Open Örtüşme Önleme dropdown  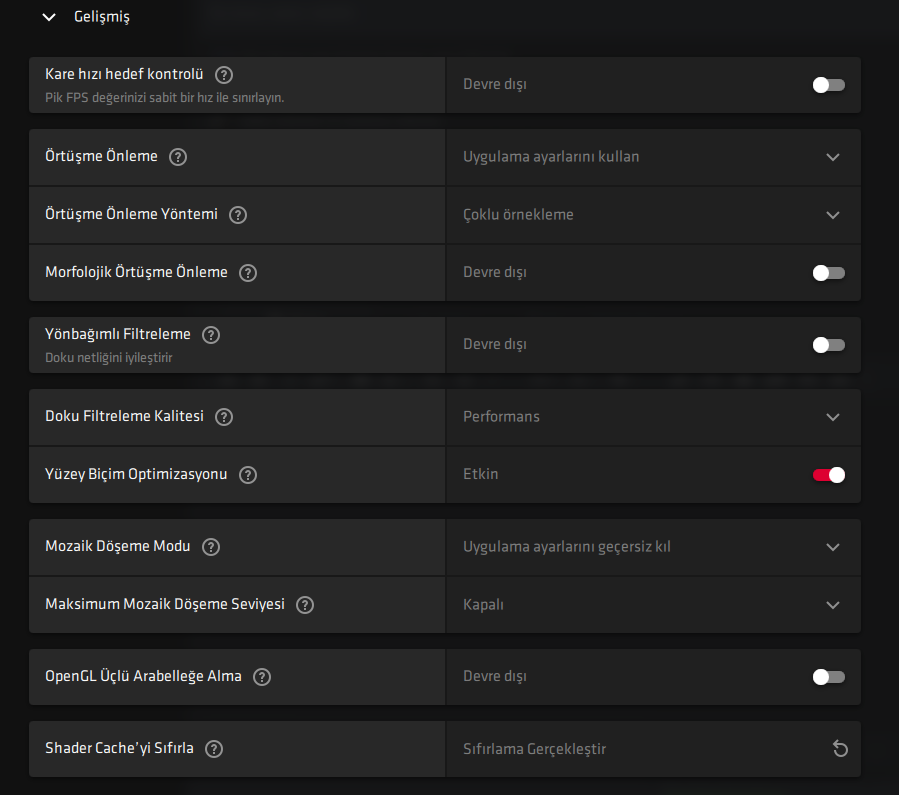(833, 157)
